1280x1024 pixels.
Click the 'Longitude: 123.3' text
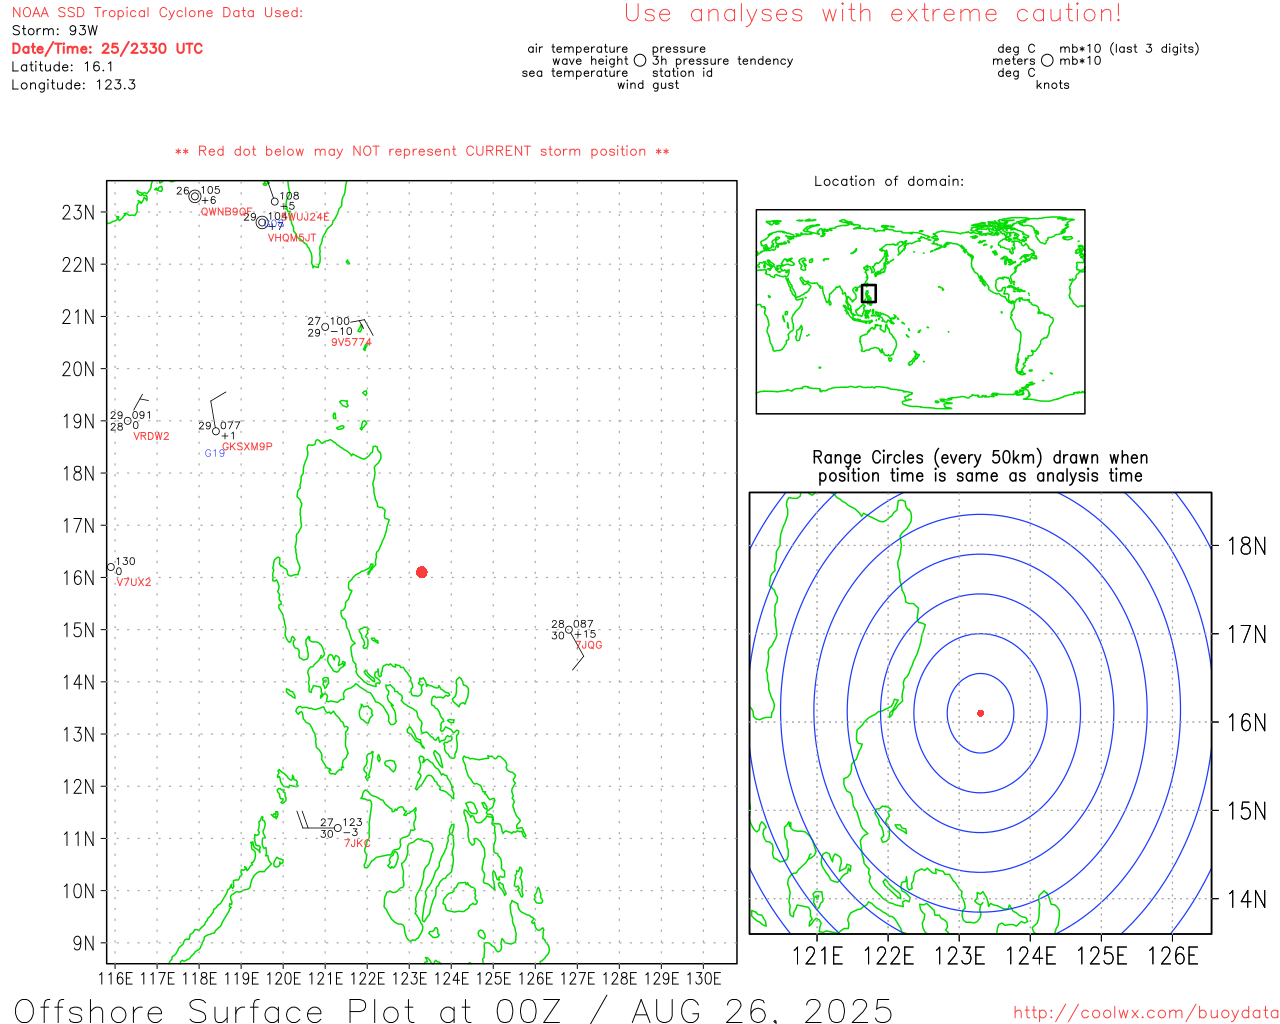click(73, 85)
